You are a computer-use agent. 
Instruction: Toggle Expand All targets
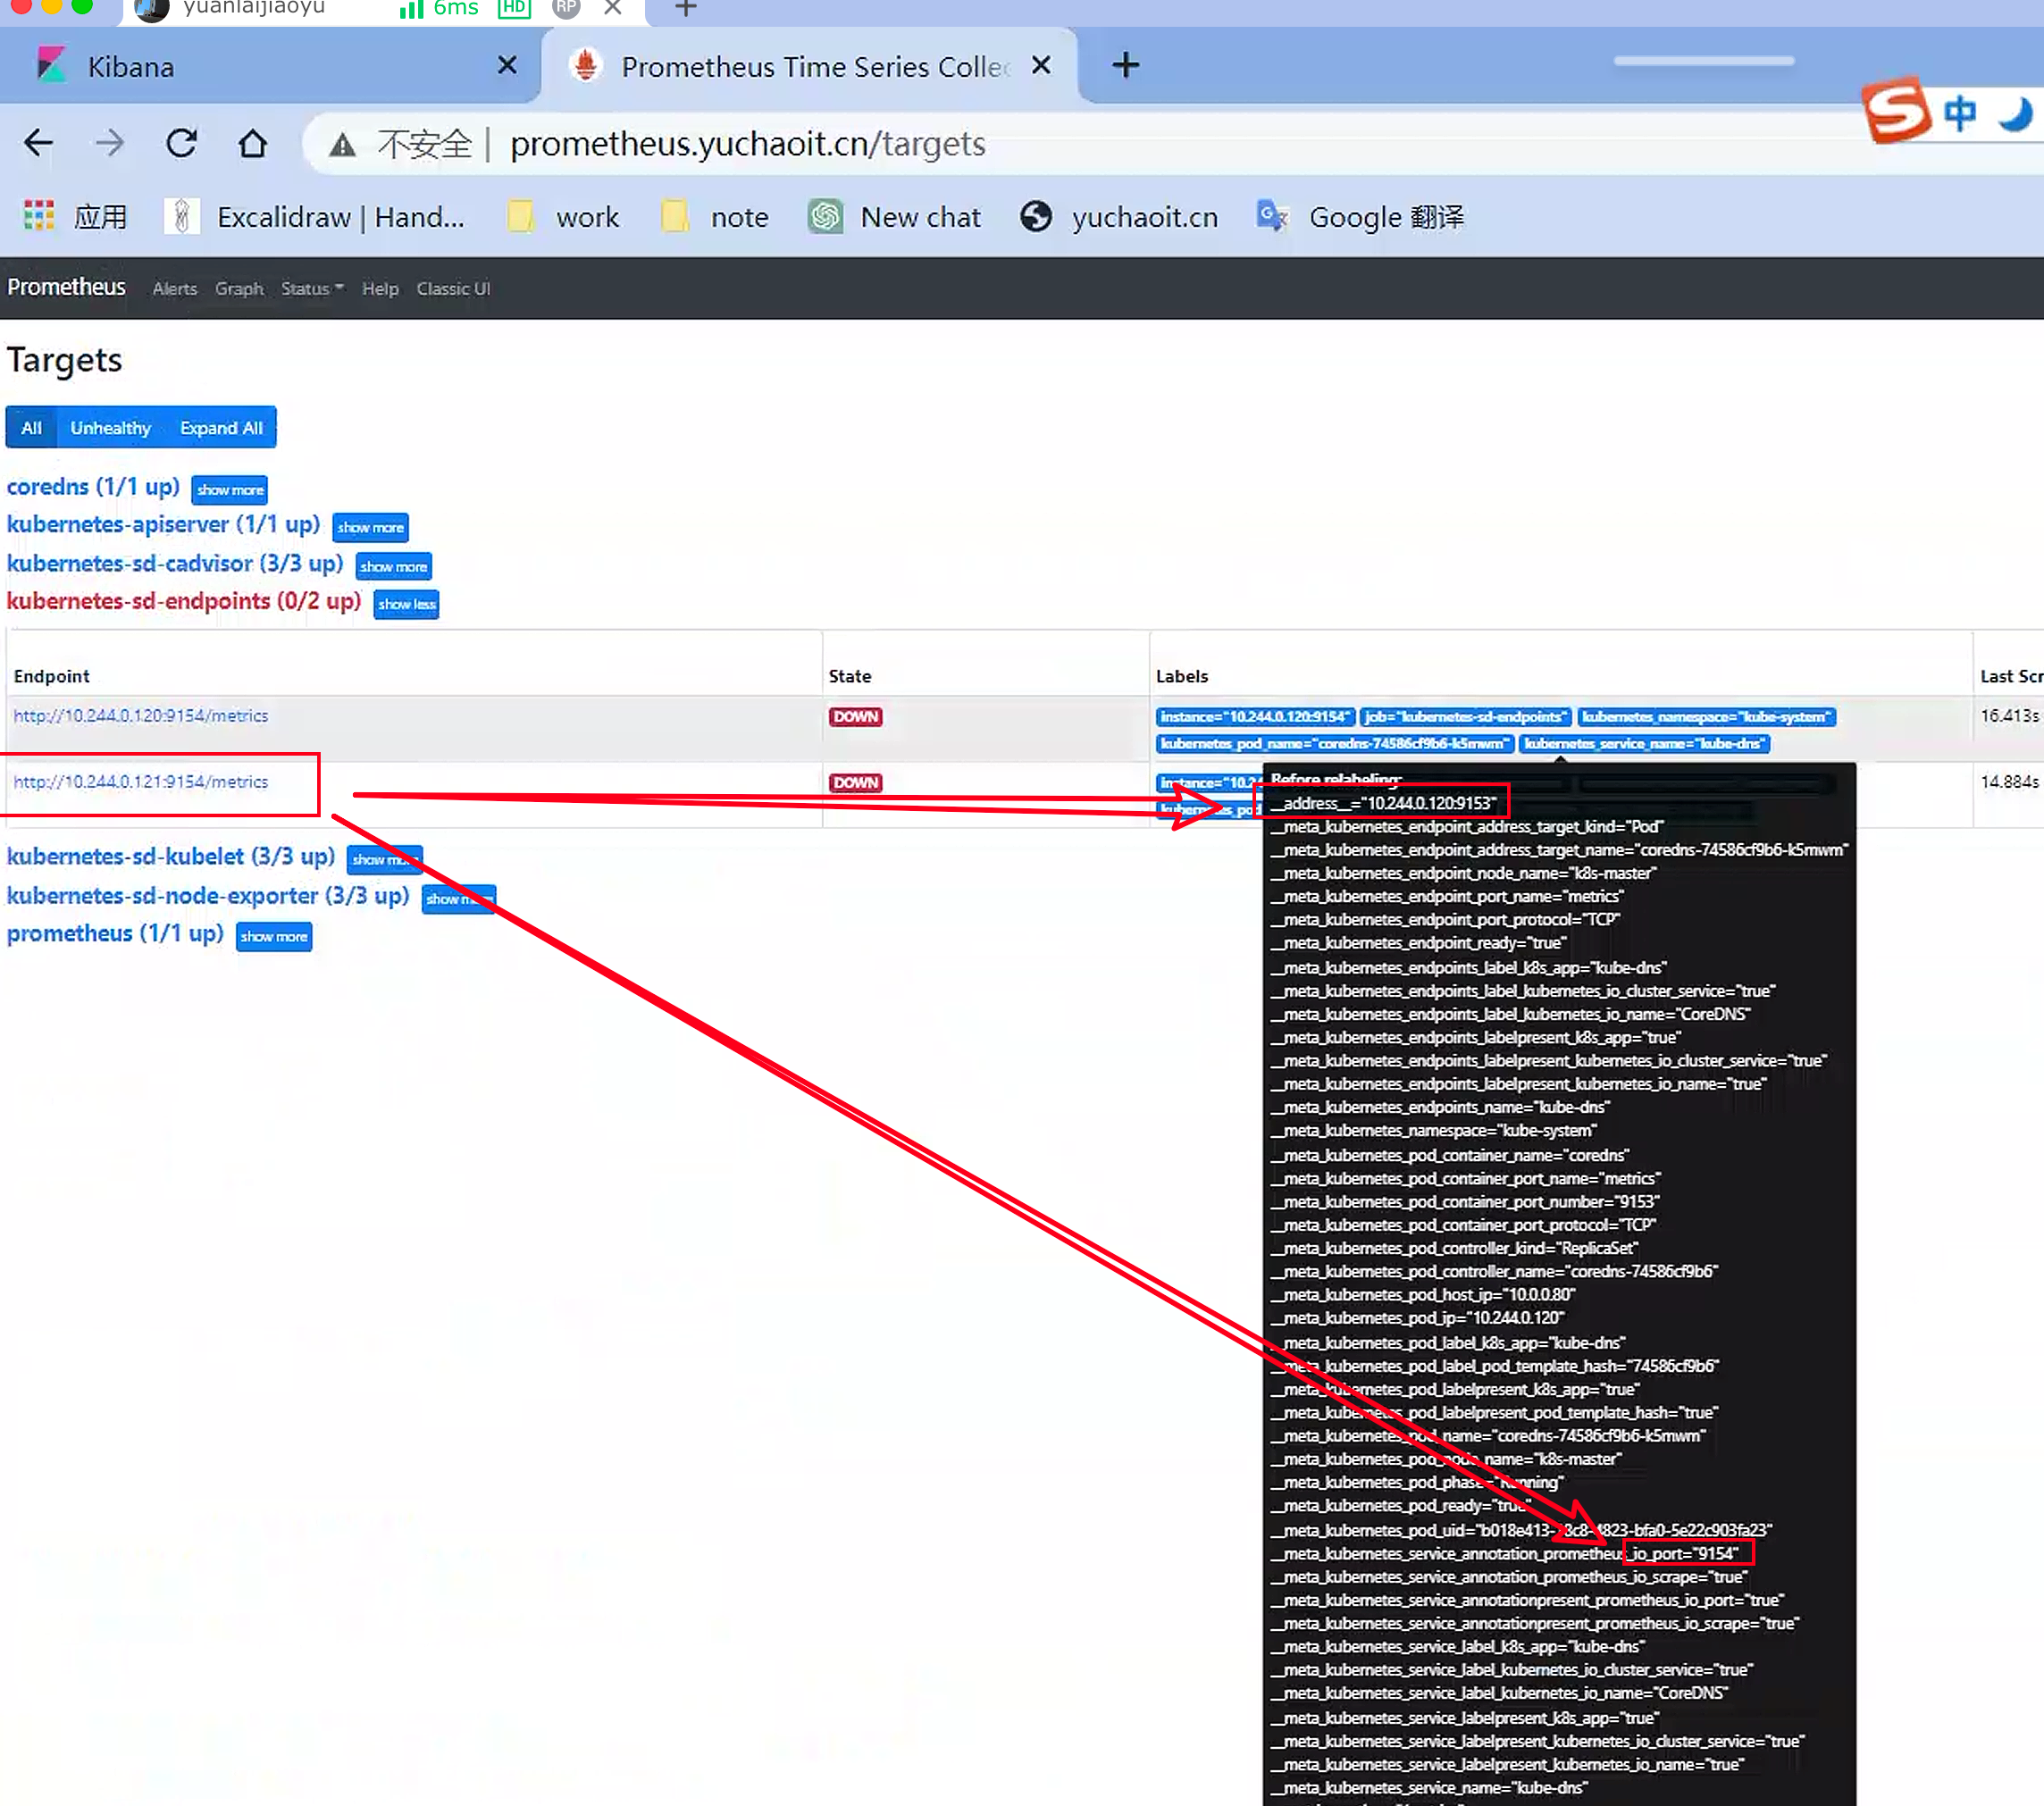[221, 428]
